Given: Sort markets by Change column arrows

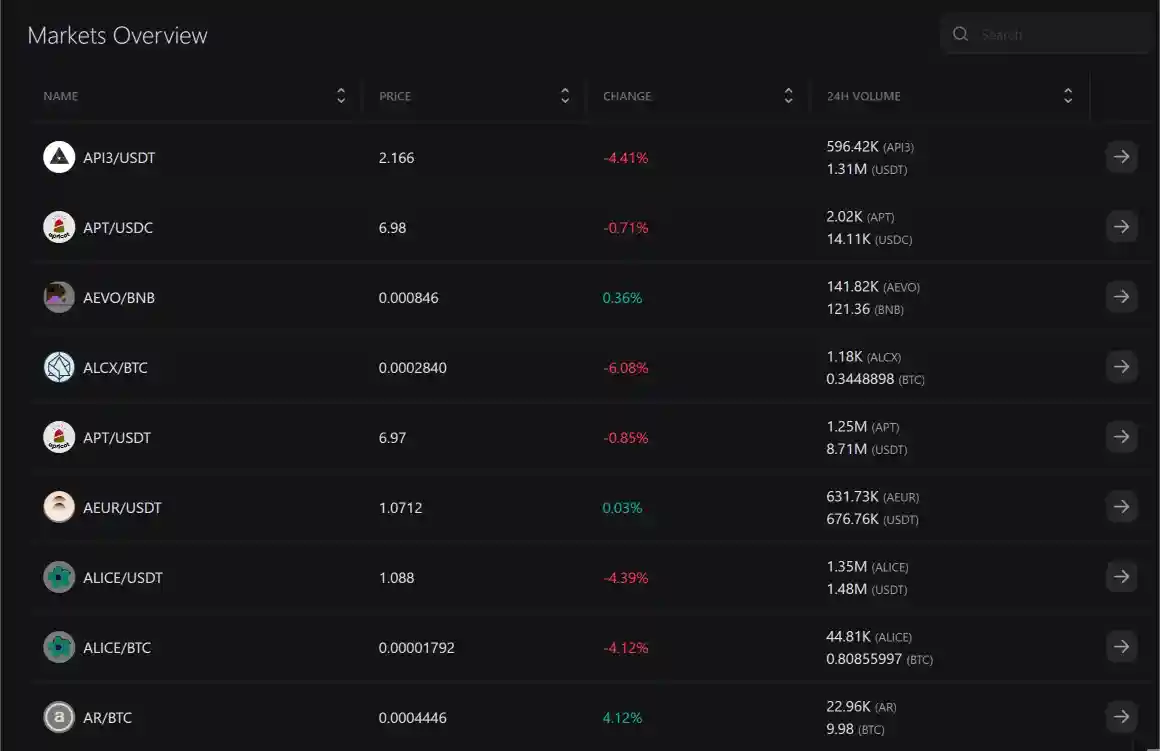Looking at the screenshot, I should pyautogui.click(x=789, y=96).
